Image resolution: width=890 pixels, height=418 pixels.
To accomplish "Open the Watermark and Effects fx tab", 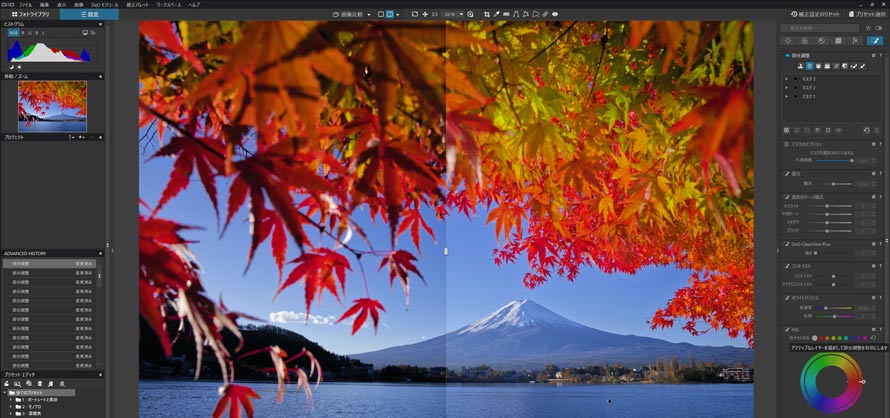I will pos(855,41).
